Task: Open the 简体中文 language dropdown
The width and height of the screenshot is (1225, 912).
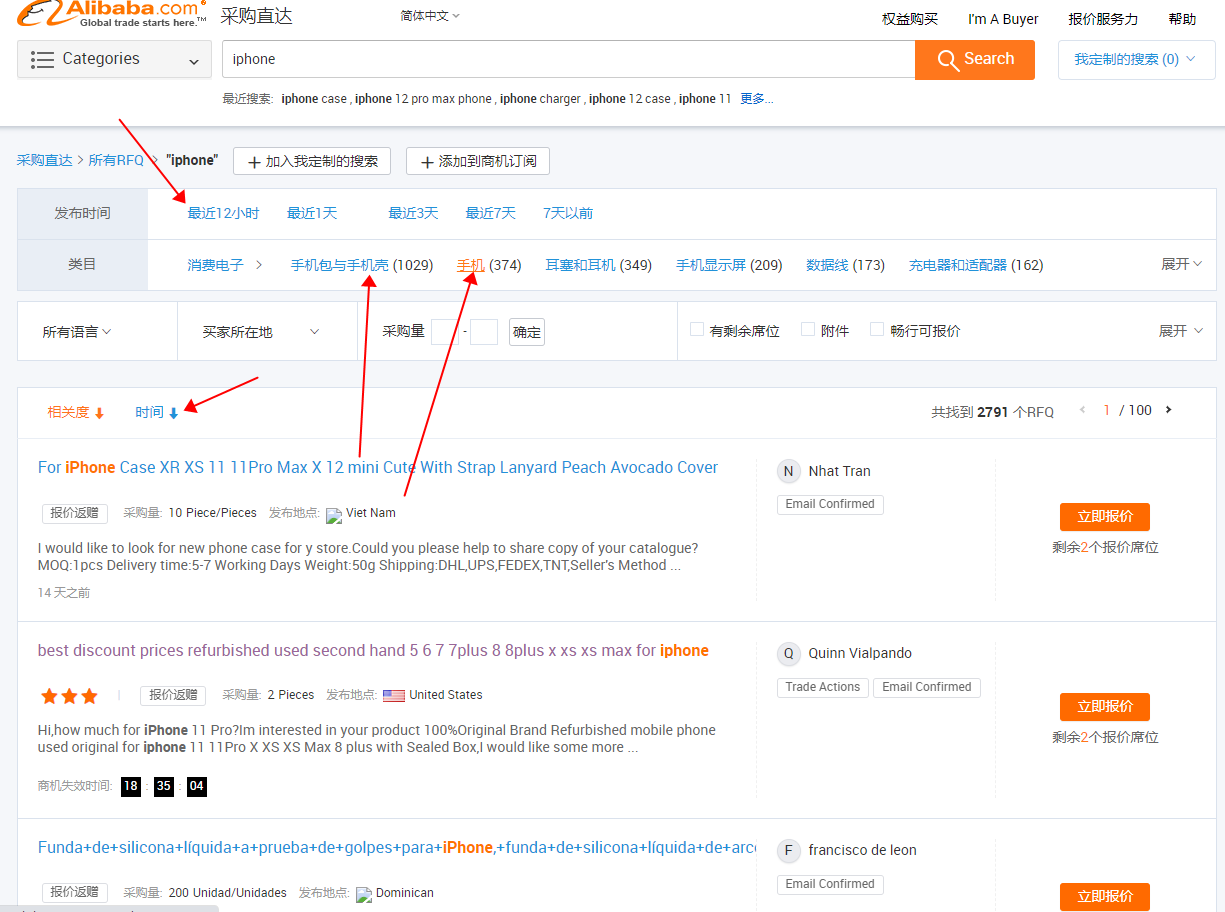Action: [x=429, y=16]
